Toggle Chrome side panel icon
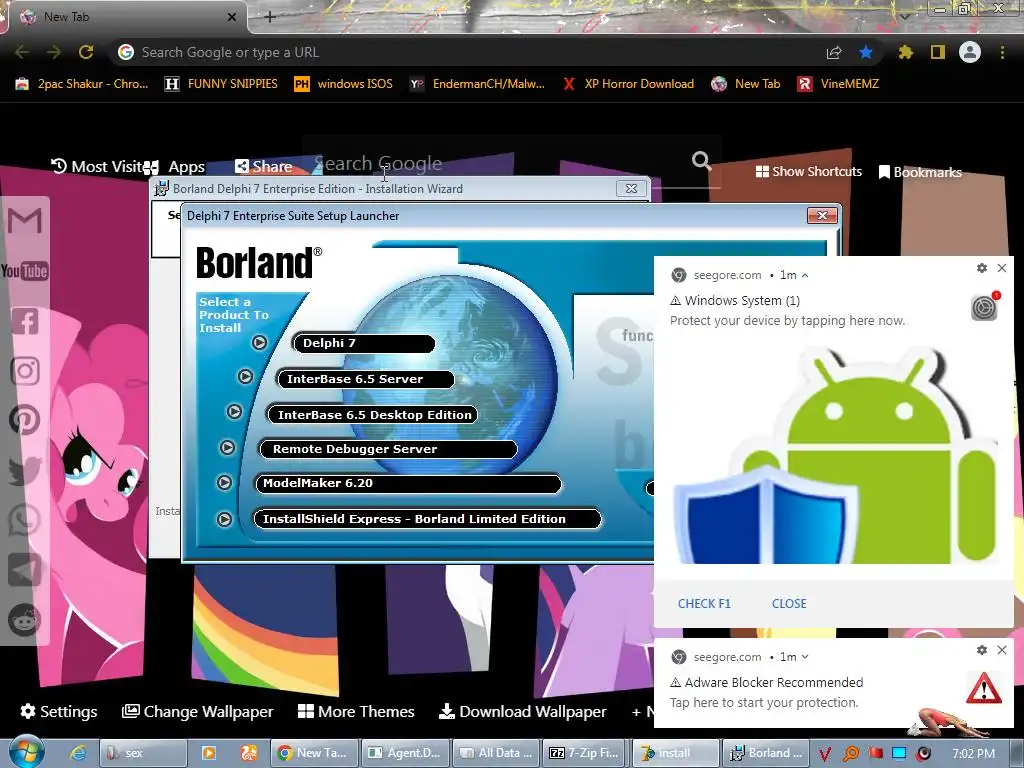The height and width of the screenshot is (768, 1024). 938,52
